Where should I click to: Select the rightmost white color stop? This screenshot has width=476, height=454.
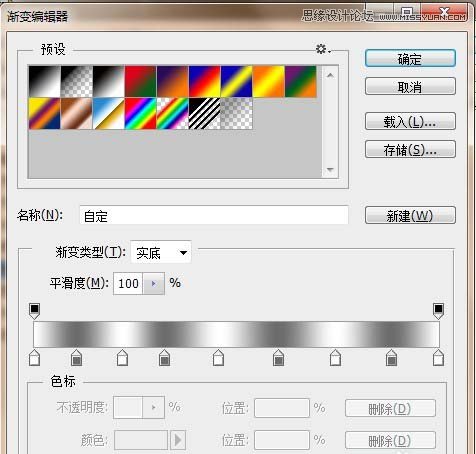pos(438,358)
